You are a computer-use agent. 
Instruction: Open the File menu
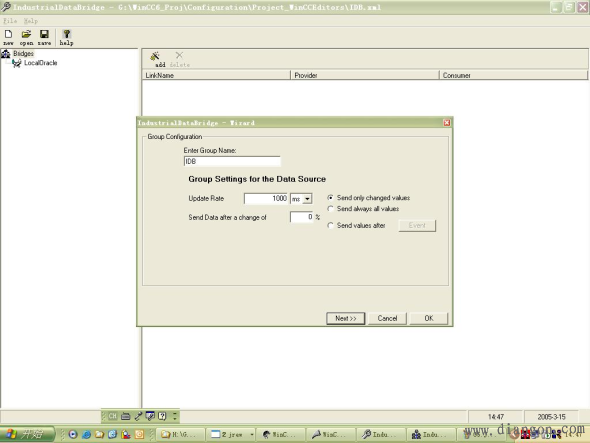(x=10, y=21)
